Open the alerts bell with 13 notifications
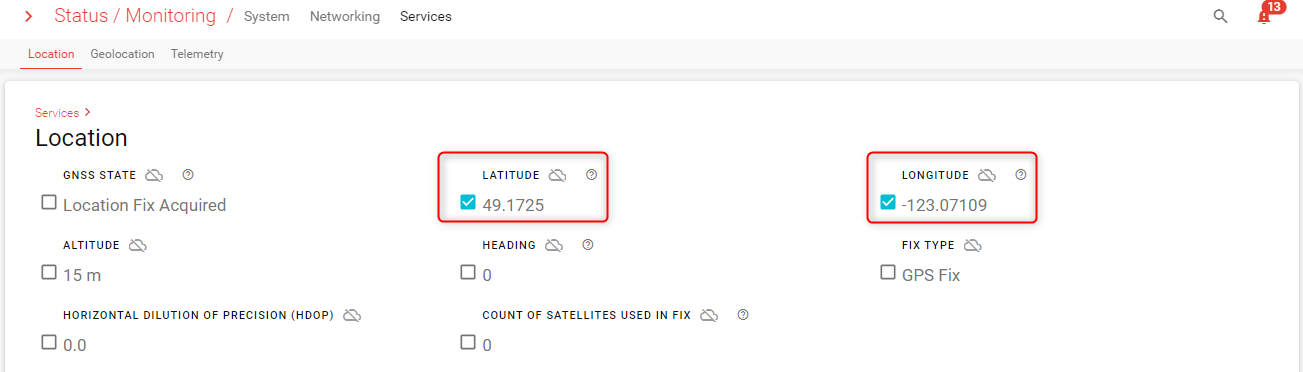 1265,15
